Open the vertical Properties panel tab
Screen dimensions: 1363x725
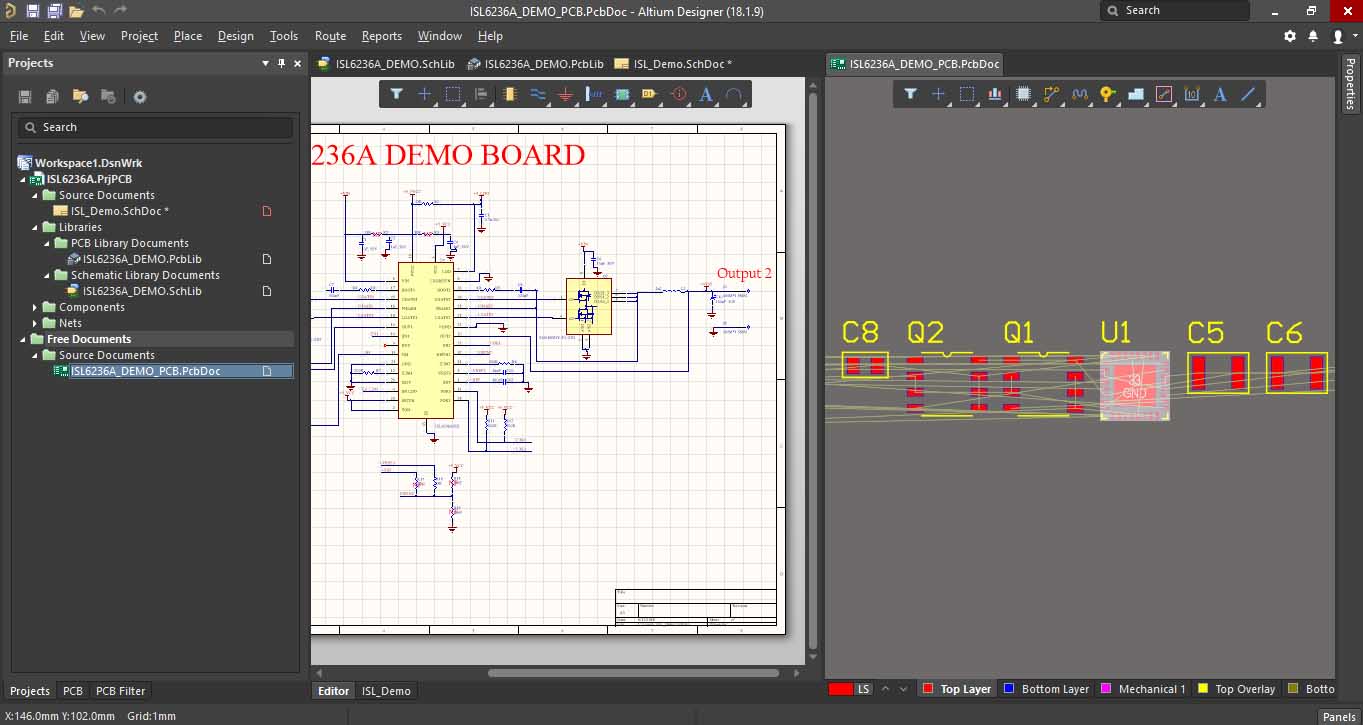[x=1349, y=83]
